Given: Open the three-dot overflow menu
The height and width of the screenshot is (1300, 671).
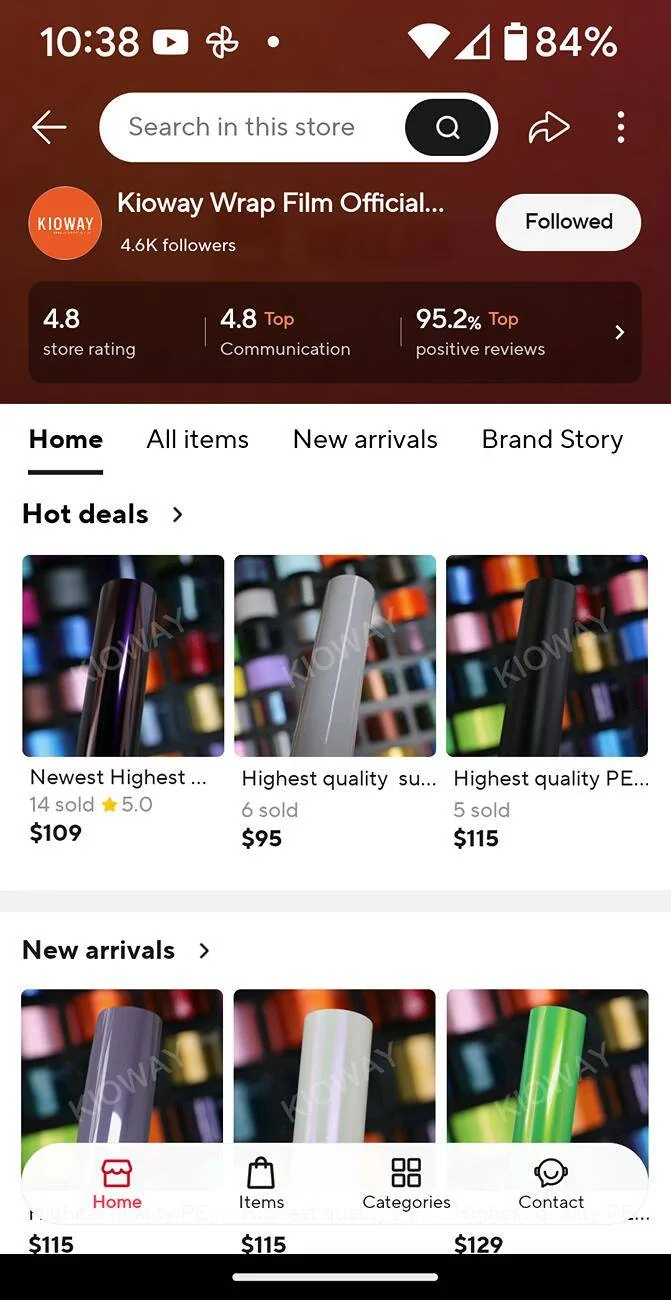Looking at the screenshot, I should pyautogui.click(x=621, y=127).
